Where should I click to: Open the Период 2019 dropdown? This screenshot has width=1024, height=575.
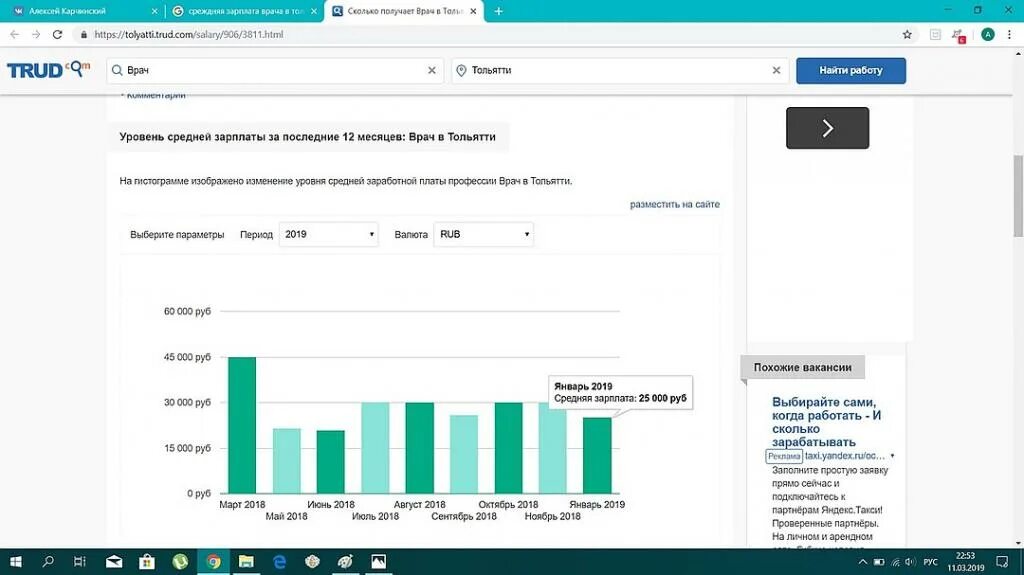click(x=328, y=235)
